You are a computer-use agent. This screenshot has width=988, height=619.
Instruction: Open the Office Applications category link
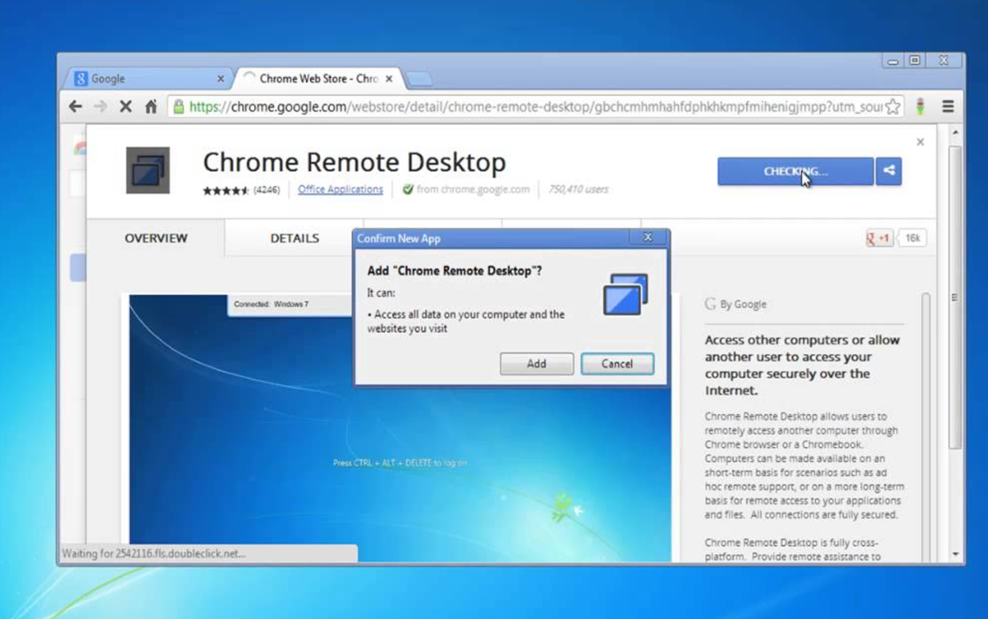tap(340, 189)
